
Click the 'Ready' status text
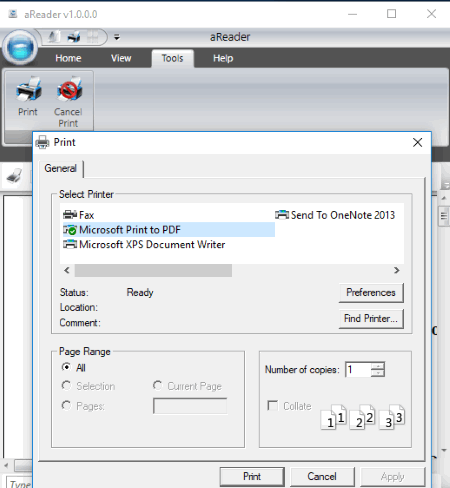pyautogui.click(x=140, y=293)
